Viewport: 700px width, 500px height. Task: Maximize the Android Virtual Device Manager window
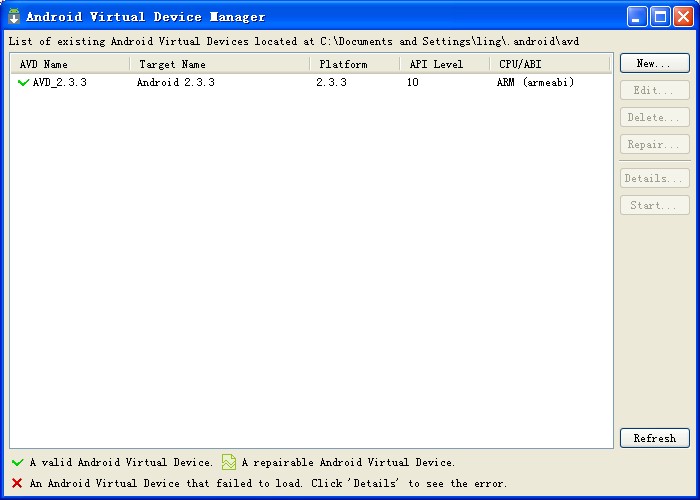660,17
